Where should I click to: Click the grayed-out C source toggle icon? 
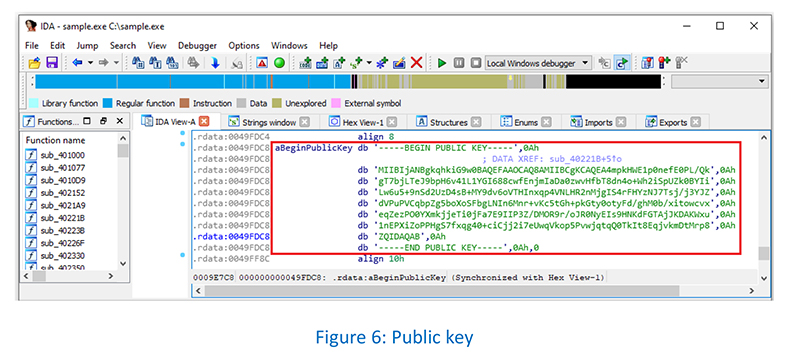pyautogui.click(x=604, y=63)
